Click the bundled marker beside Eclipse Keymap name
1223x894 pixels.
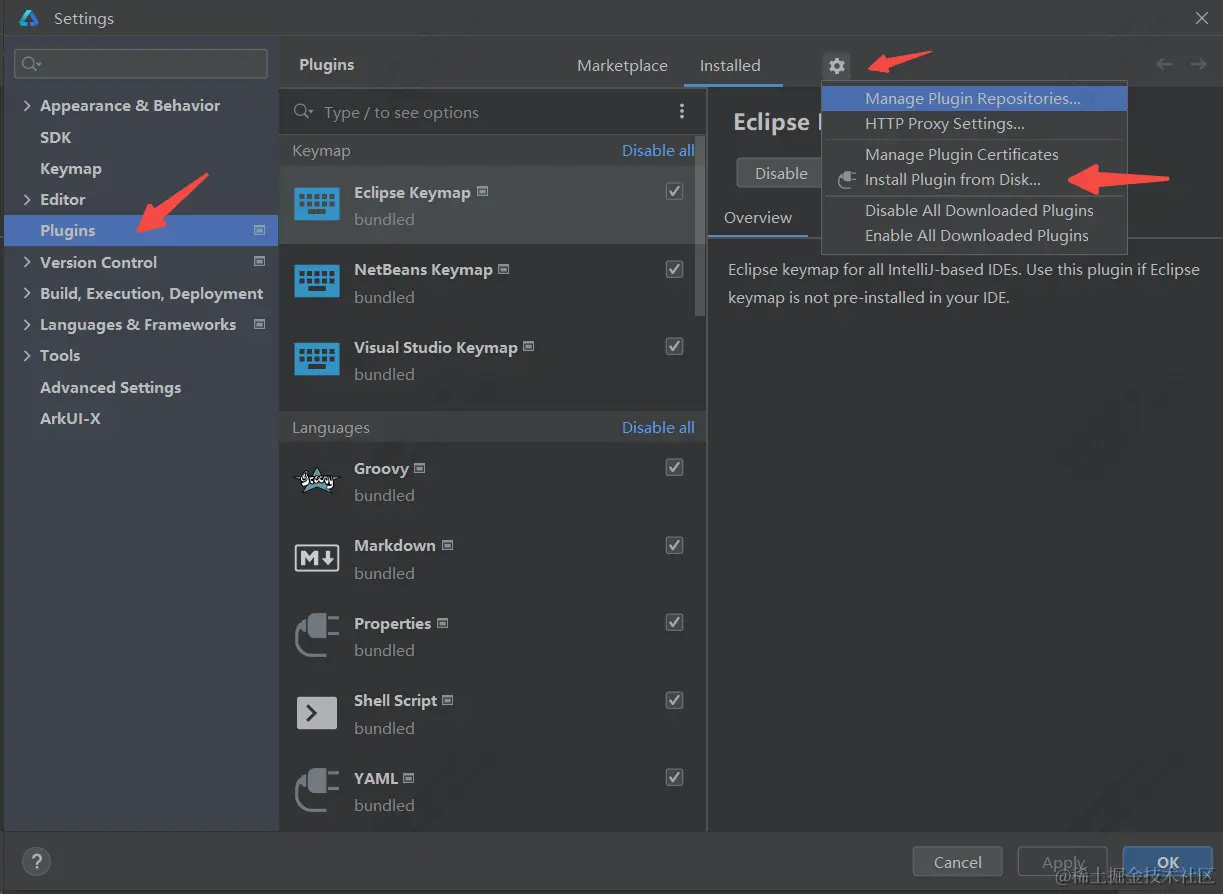click(483, 191)
